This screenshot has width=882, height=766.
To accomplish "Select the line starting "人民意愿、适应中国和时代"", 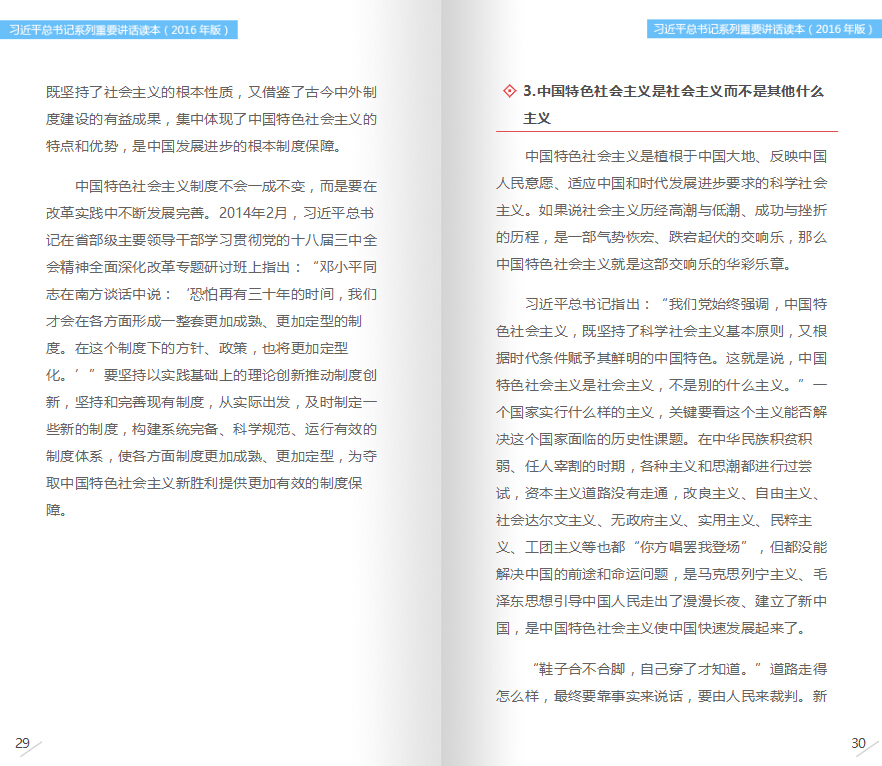I will pos(662,183).
